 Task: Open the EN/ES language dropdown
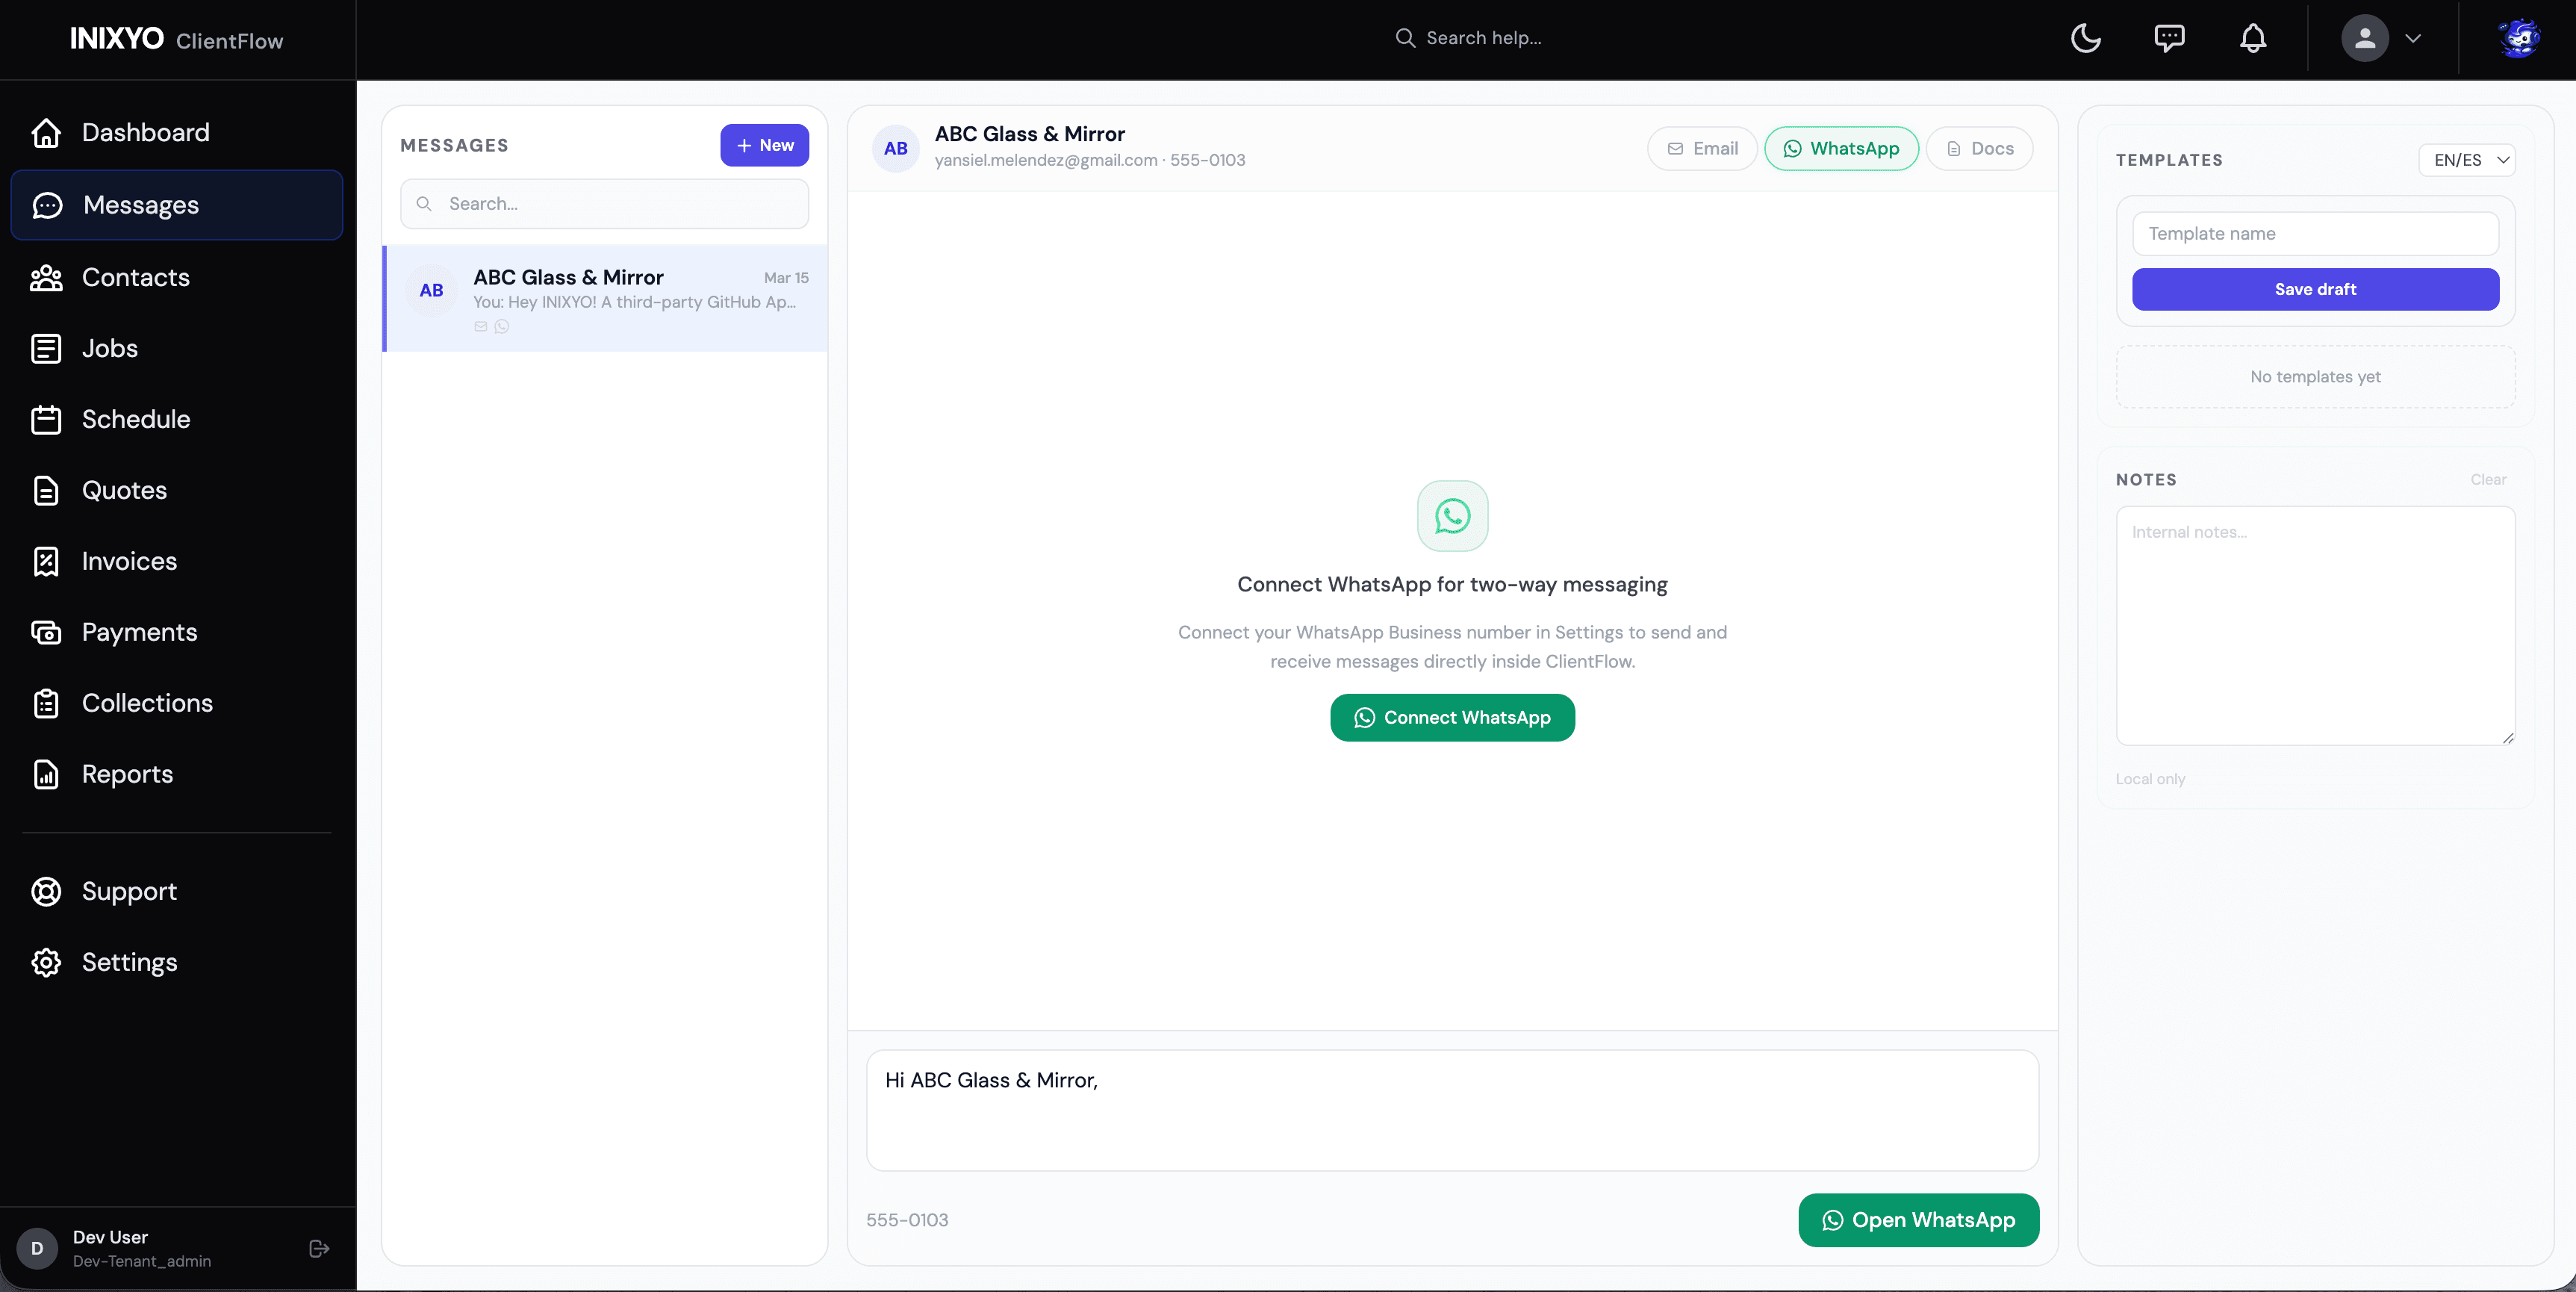(2467, 160)
